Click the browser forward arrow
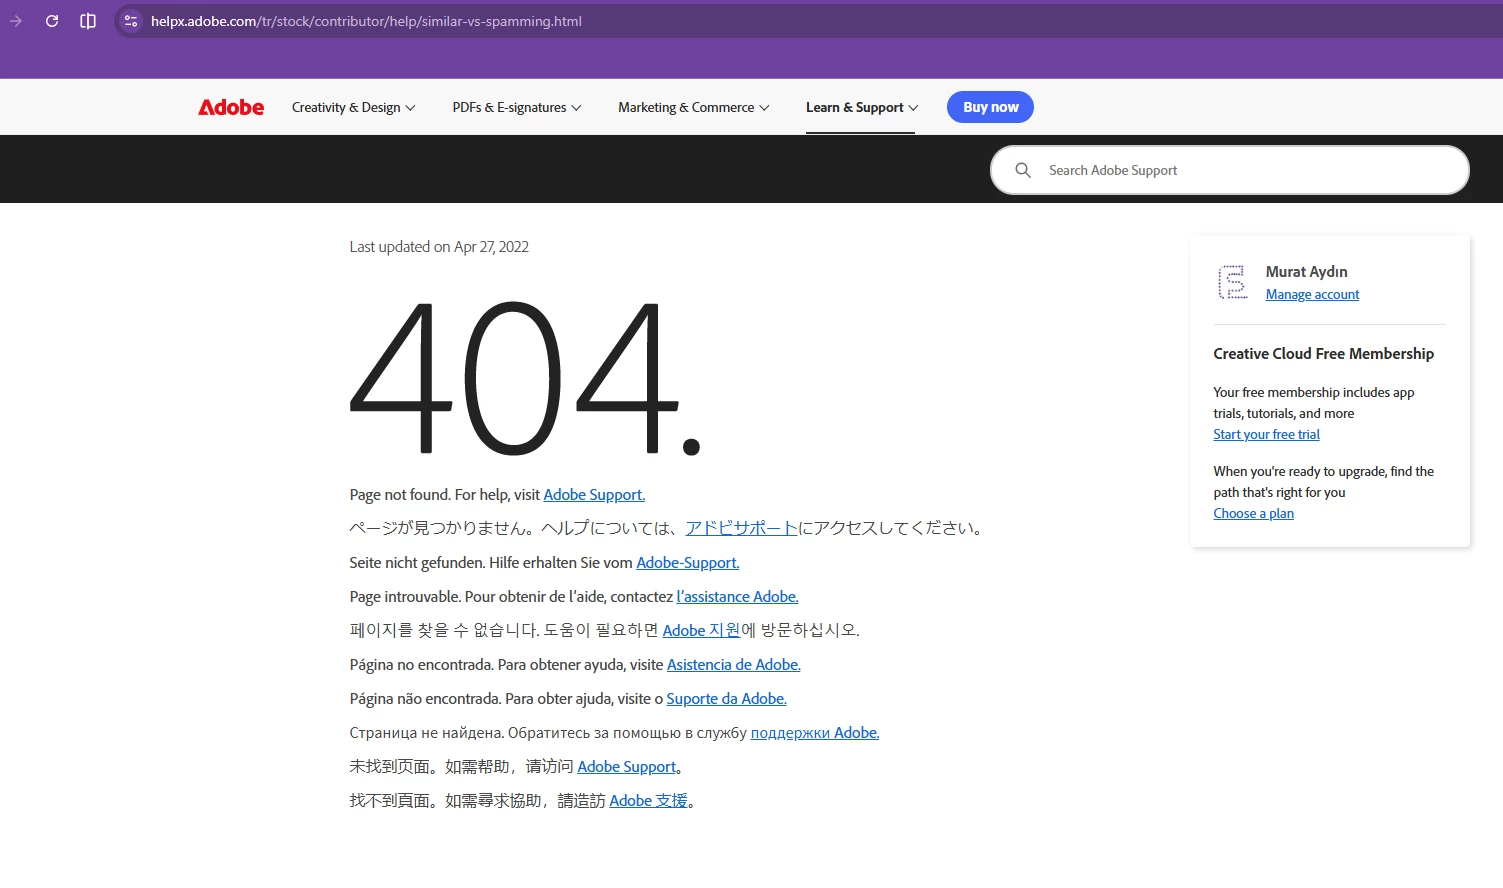The image size is (1503, 888). tap(16, 21)
